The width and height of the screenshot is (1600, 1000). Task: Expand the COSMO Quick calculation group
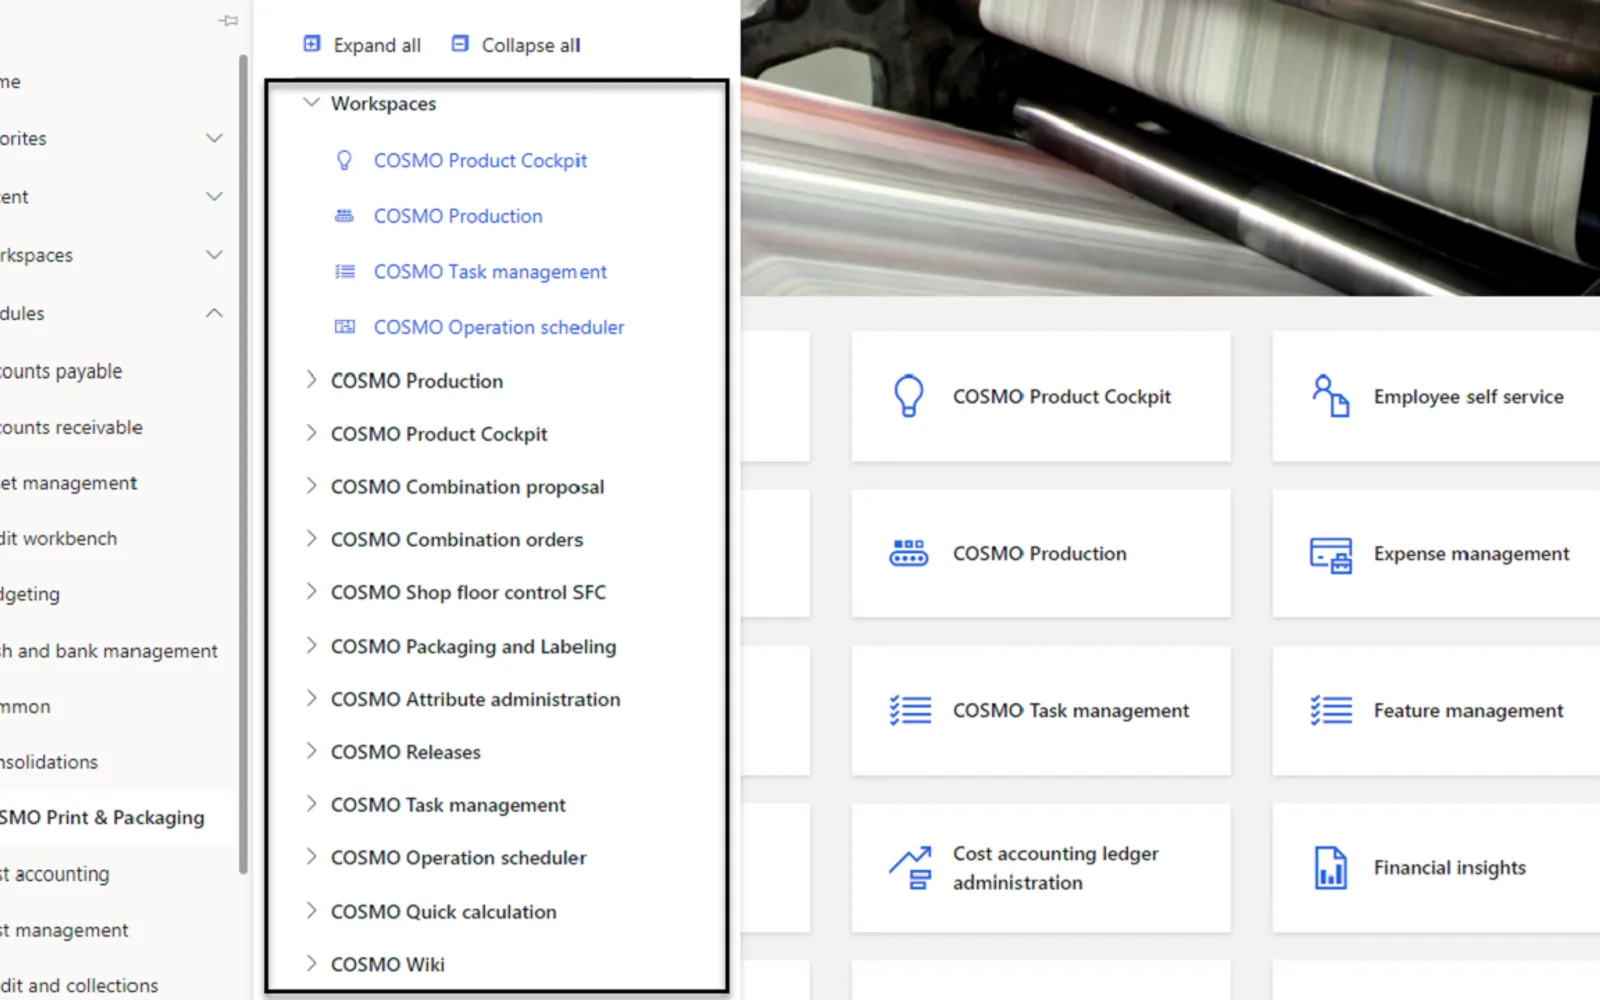pyautogui.click(x=311, y=911)
